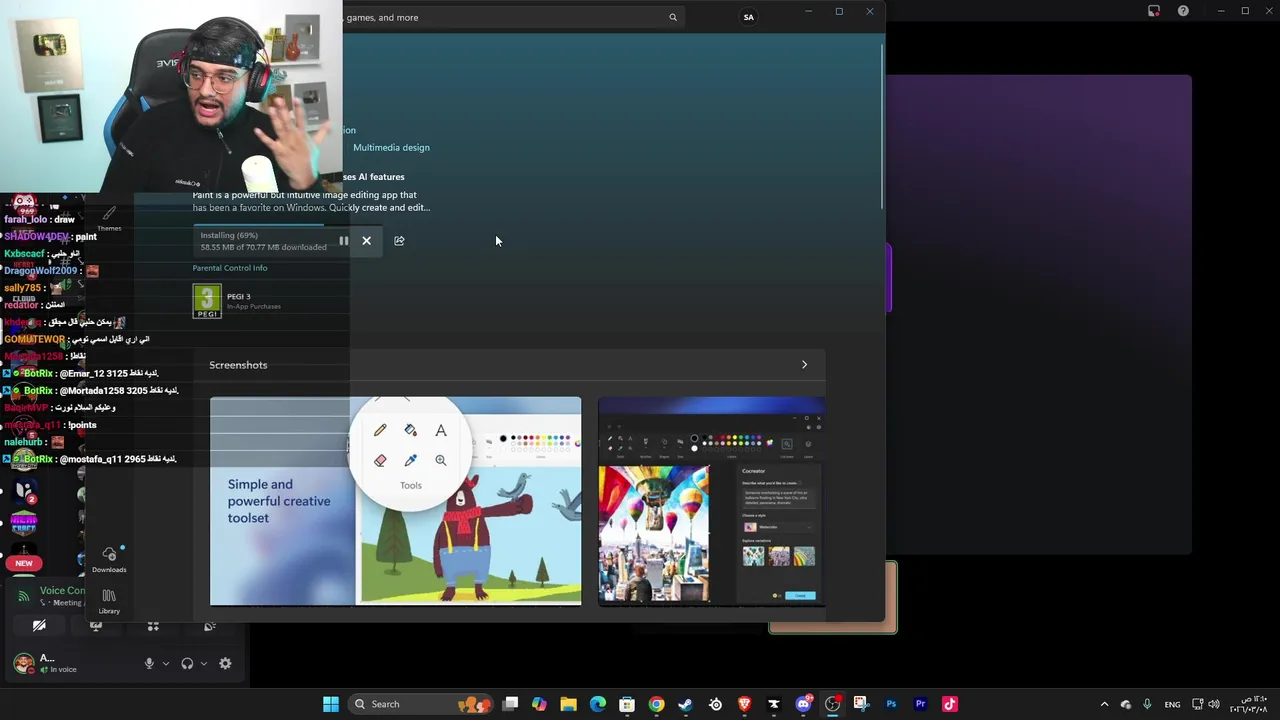Image resolution: width=1280 pixels, height=720 pixels.
Task: Click Discord voice connection signal icon
Action: point(24,596)
